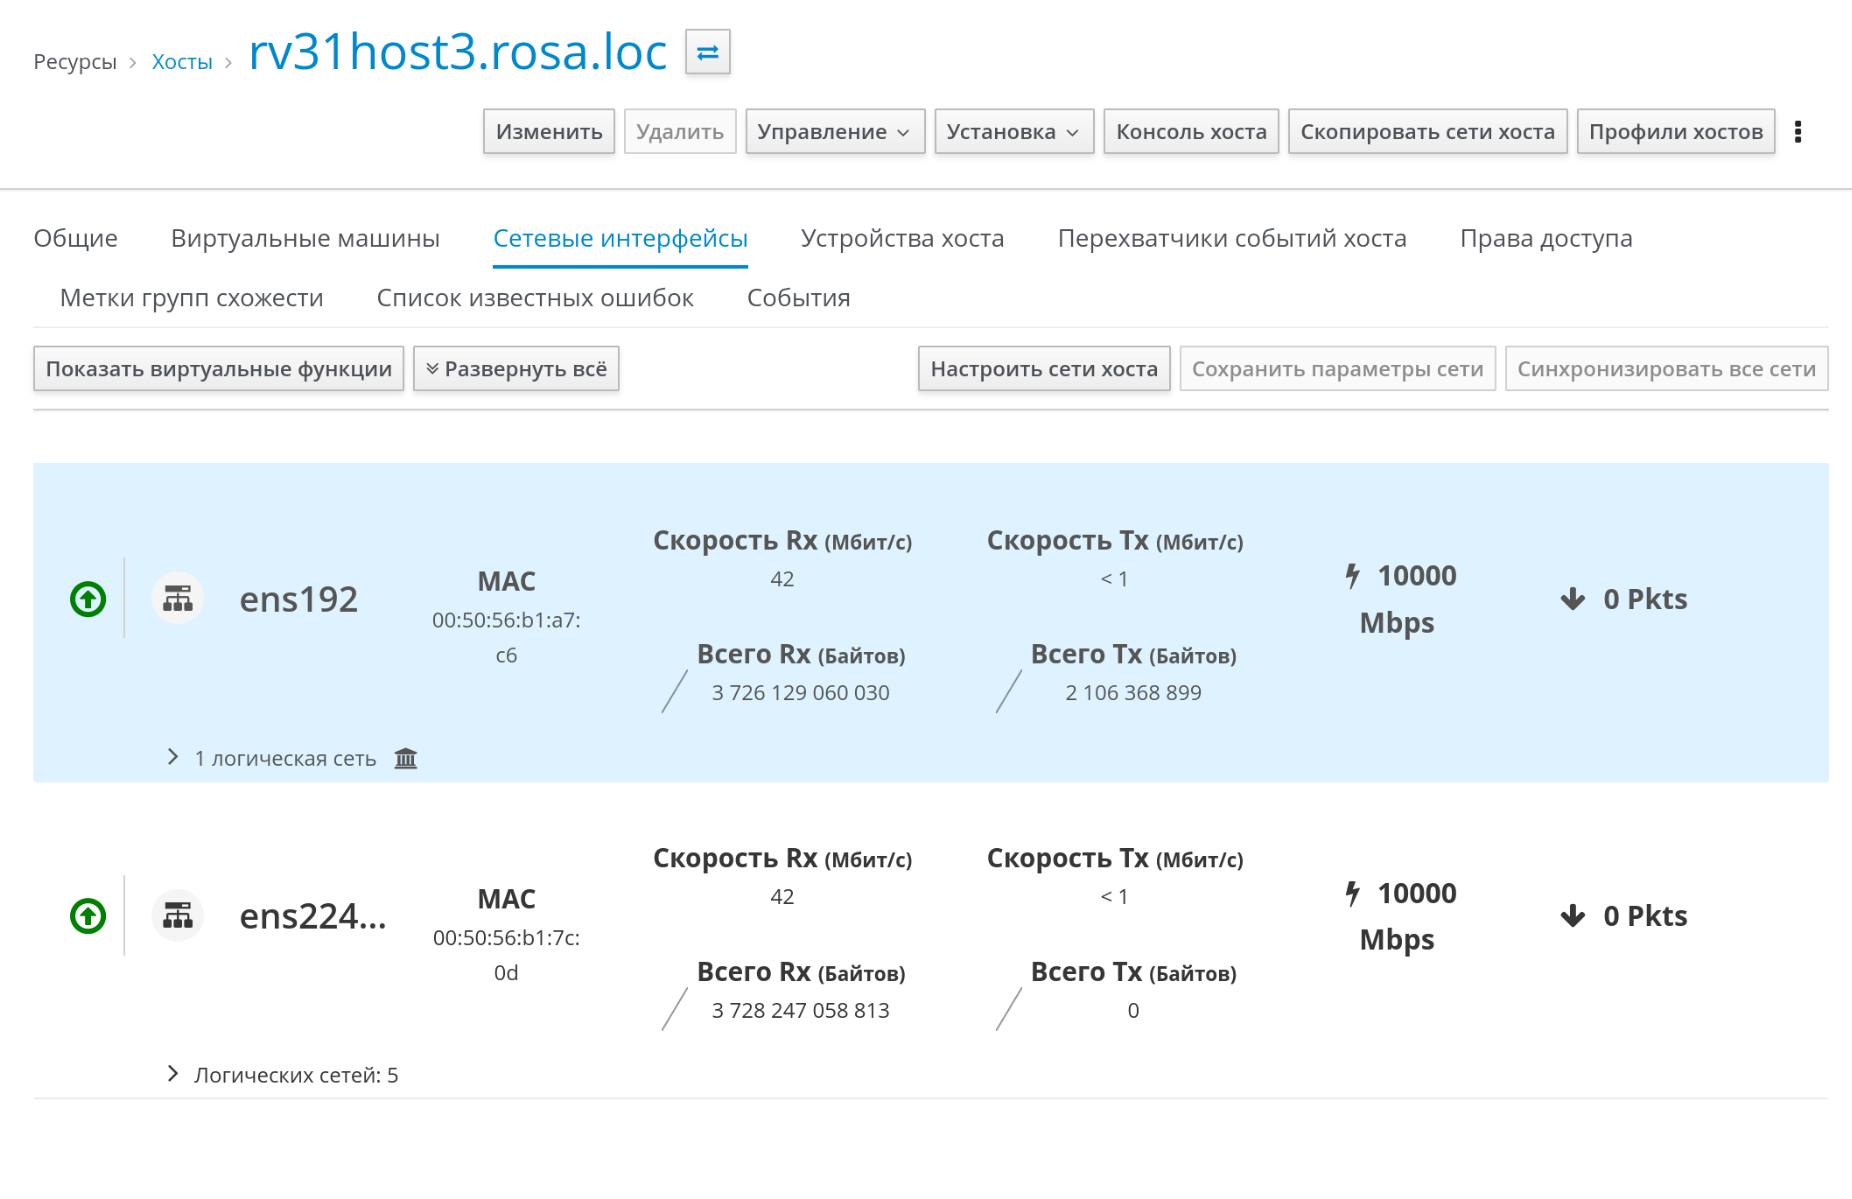Click the lightning bolt speed icon for ens192

pyautogui.click(x=1352, y=576)
